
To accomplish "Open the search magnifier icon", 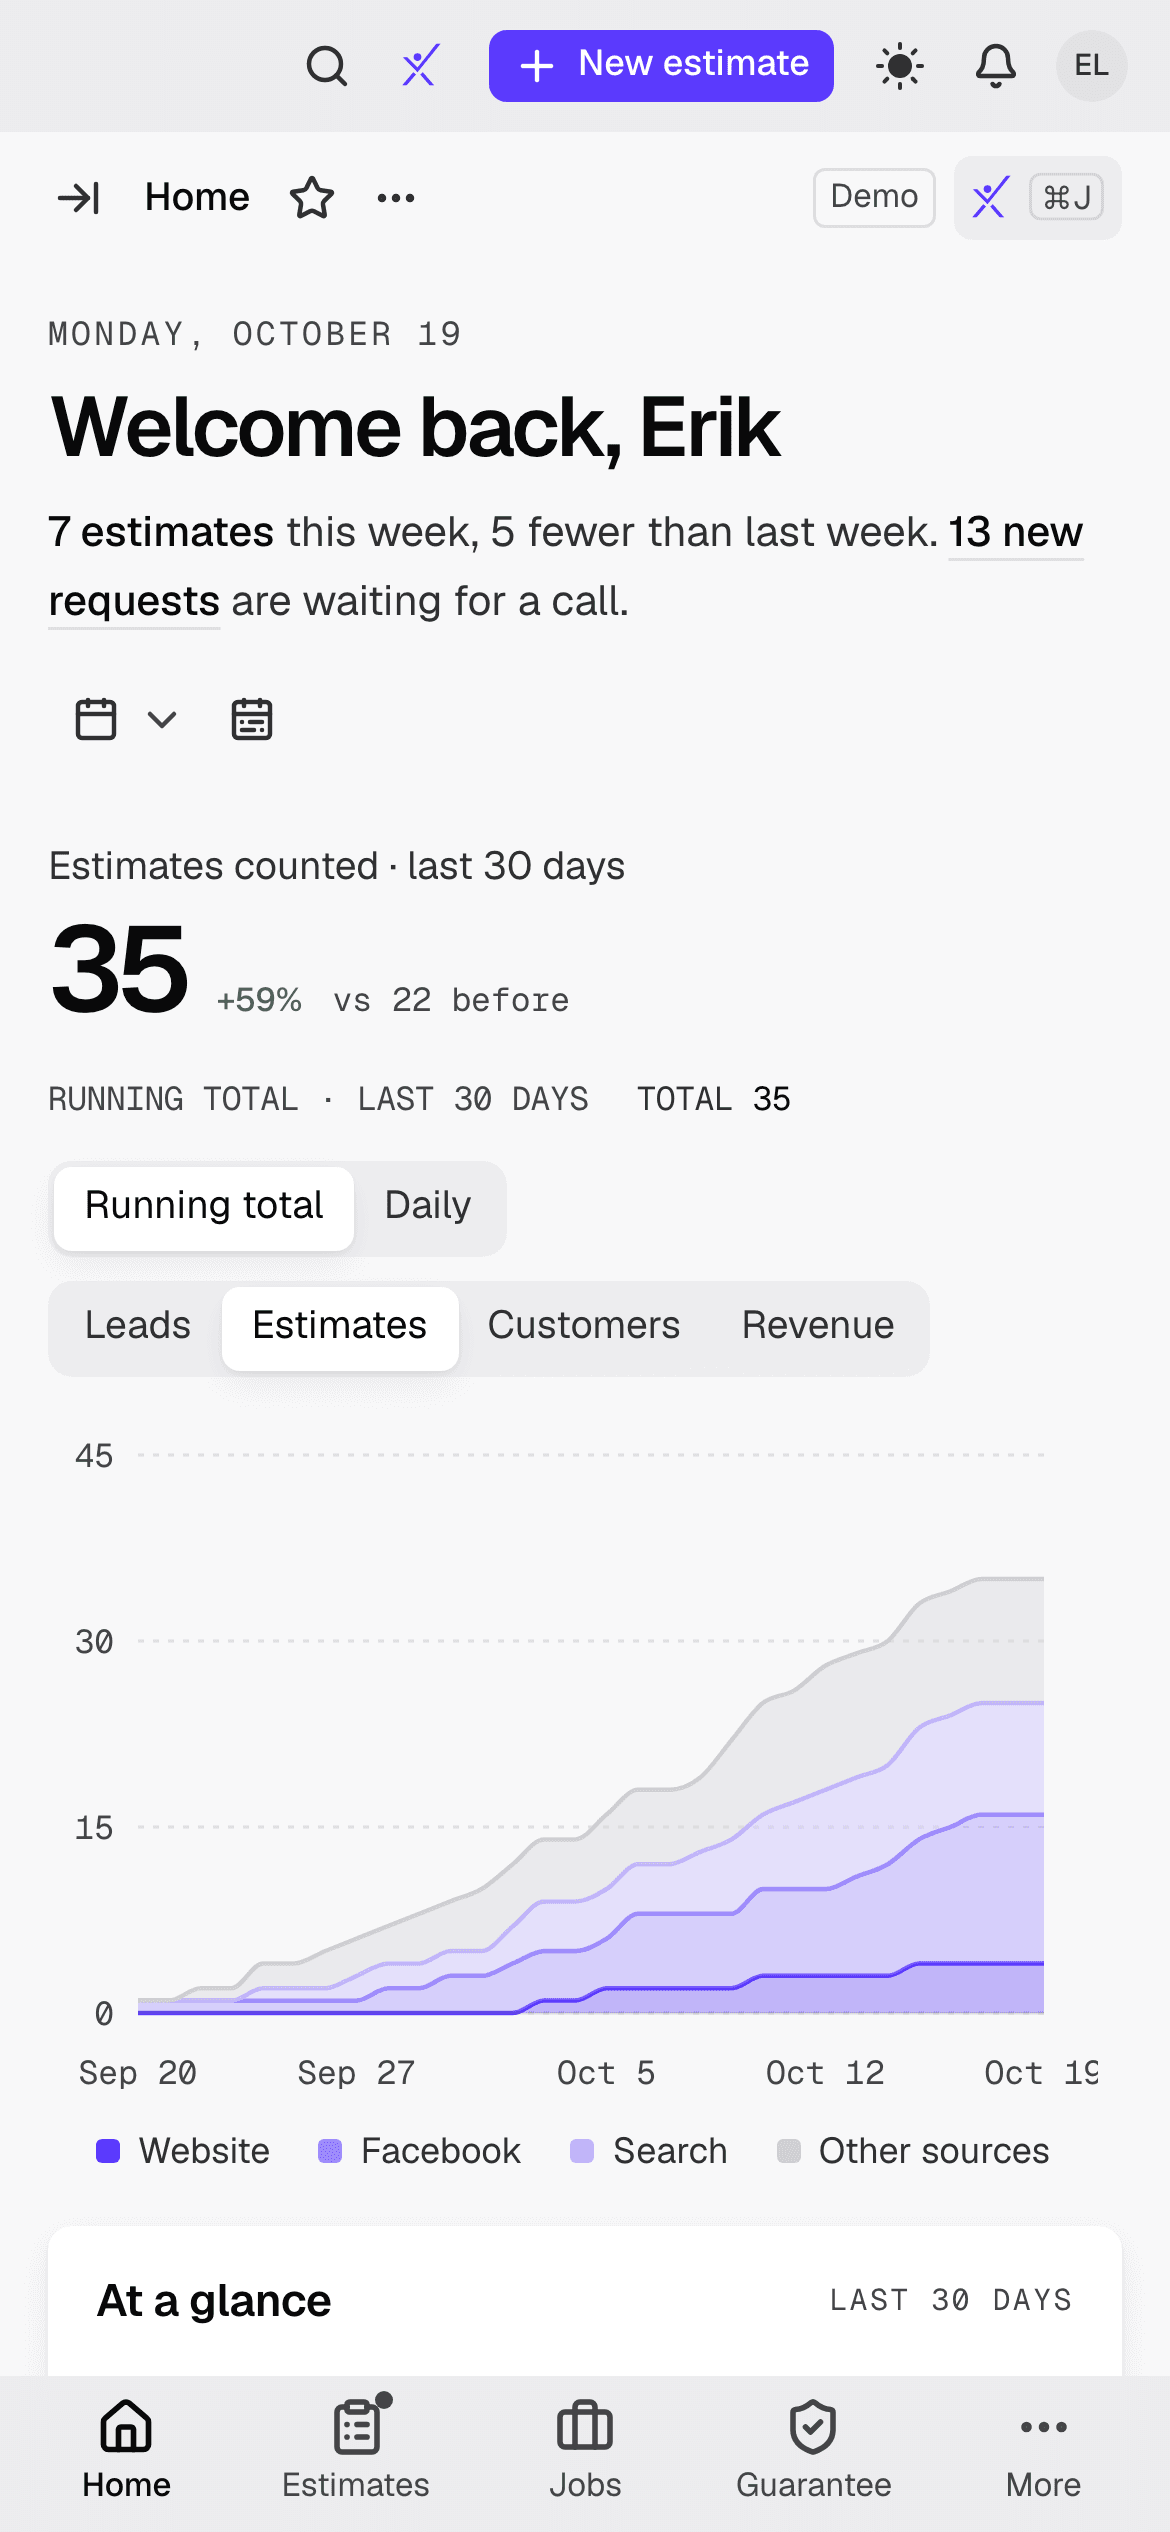I will (x=326, y=66).
